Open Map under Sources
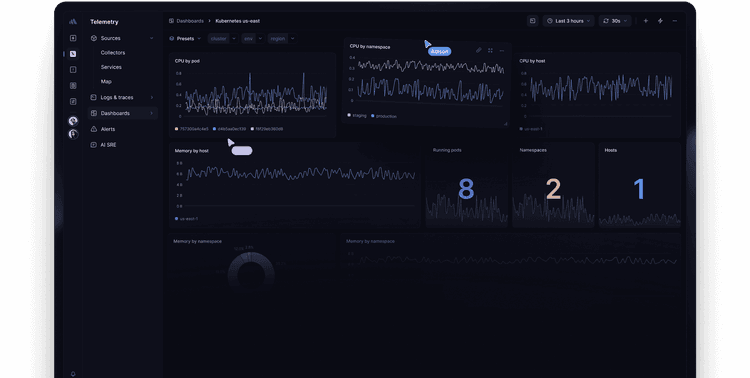Image resolution: width=750 pixels, height=378 pixels. (x=106, y=81)
